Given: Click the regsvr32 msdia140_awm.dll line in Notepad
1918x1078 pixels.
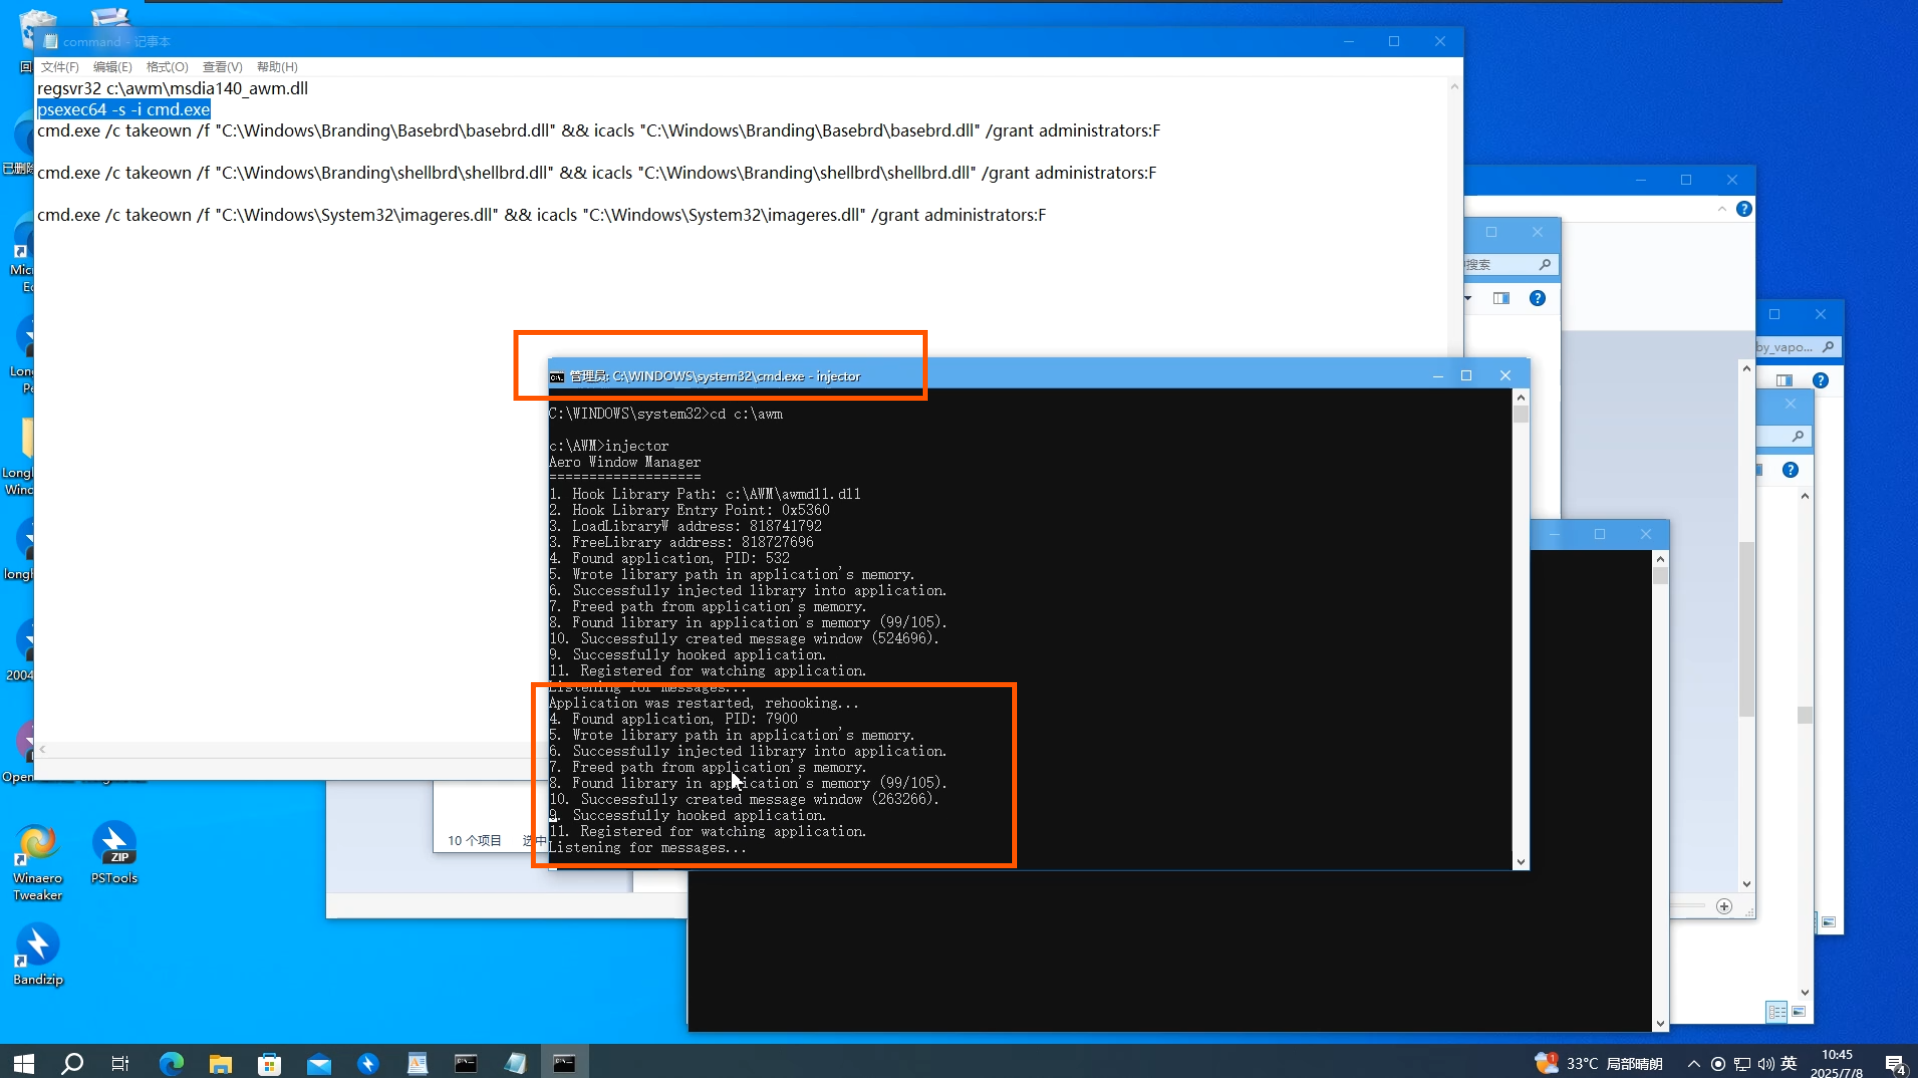Looking at the screenshot, I should [172, 88].
